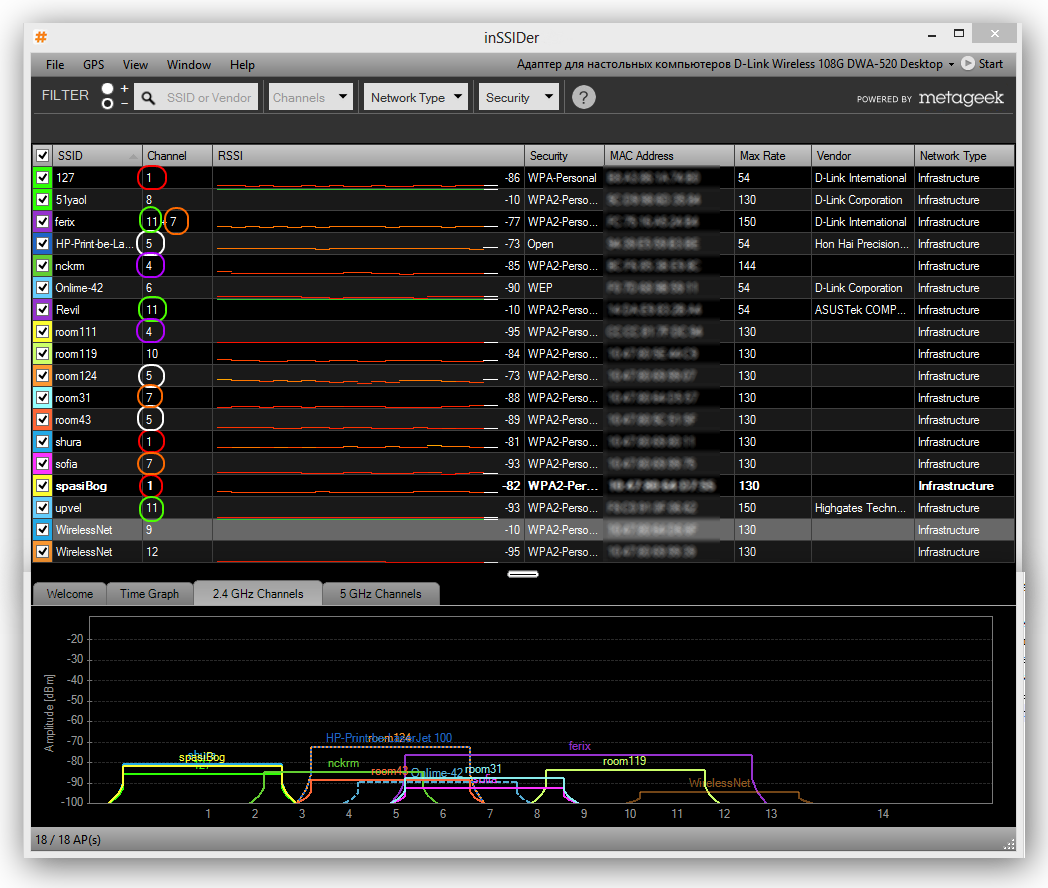Click the 18 / 18 AP(s) status text
The width and height of the screenshot is (1048, 888).
pyautogui.click(x=68, y=839)
